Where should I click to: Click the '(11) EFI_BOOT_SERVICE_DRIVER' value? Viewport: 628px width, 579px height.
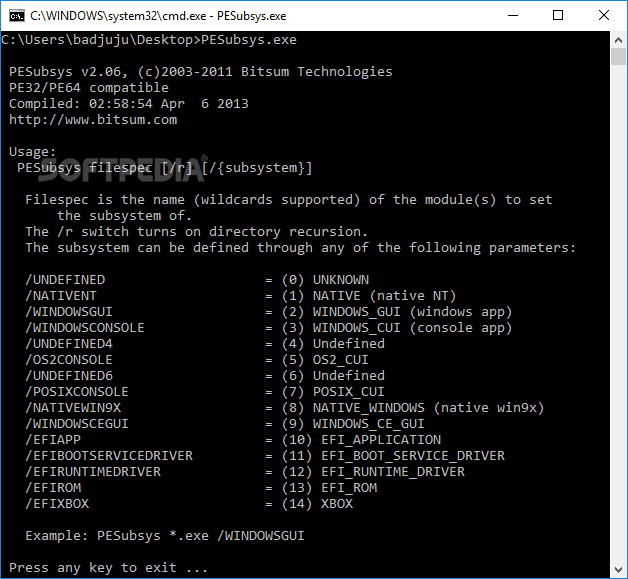click(393, 456)
